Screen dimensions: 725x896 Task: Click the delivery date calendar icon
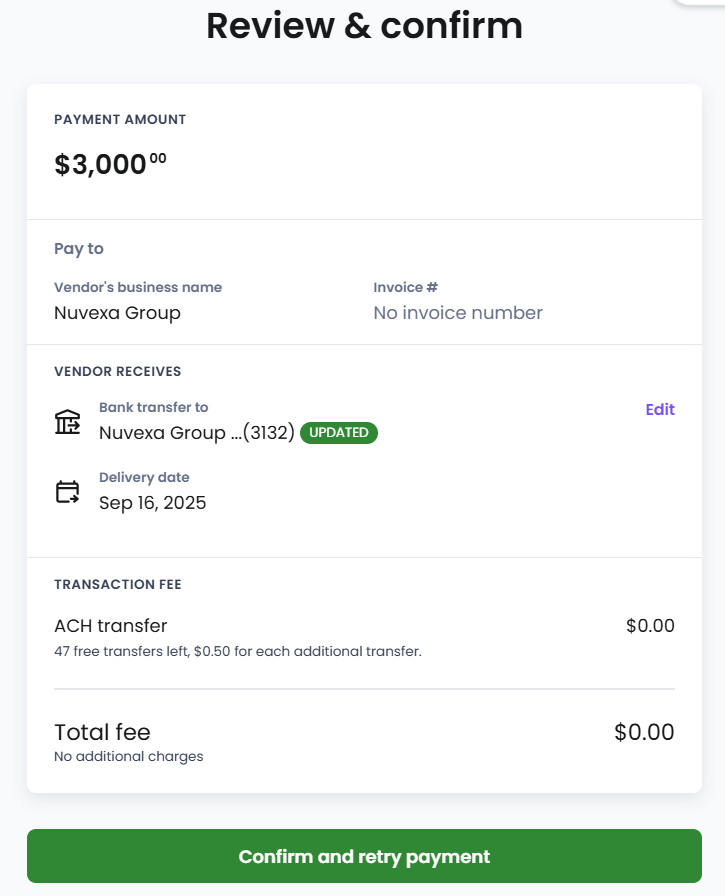(67, 492)
